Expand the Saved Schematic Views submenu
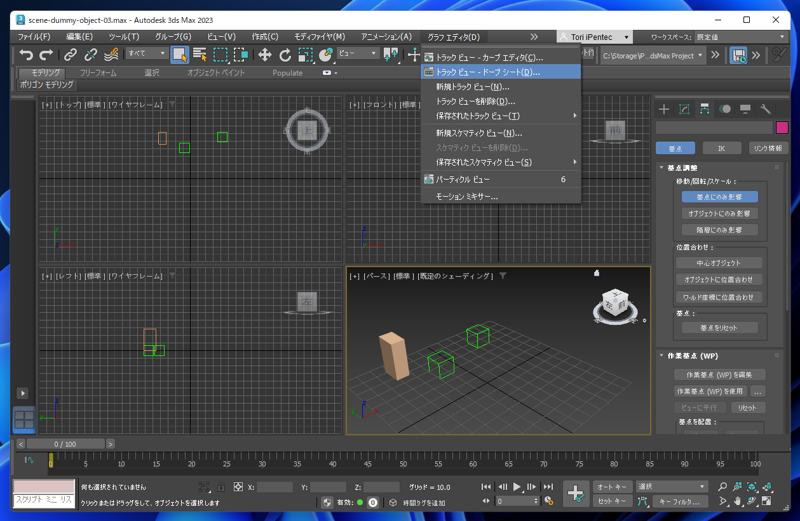Viewport: 800px width, 521px height. 501,162
